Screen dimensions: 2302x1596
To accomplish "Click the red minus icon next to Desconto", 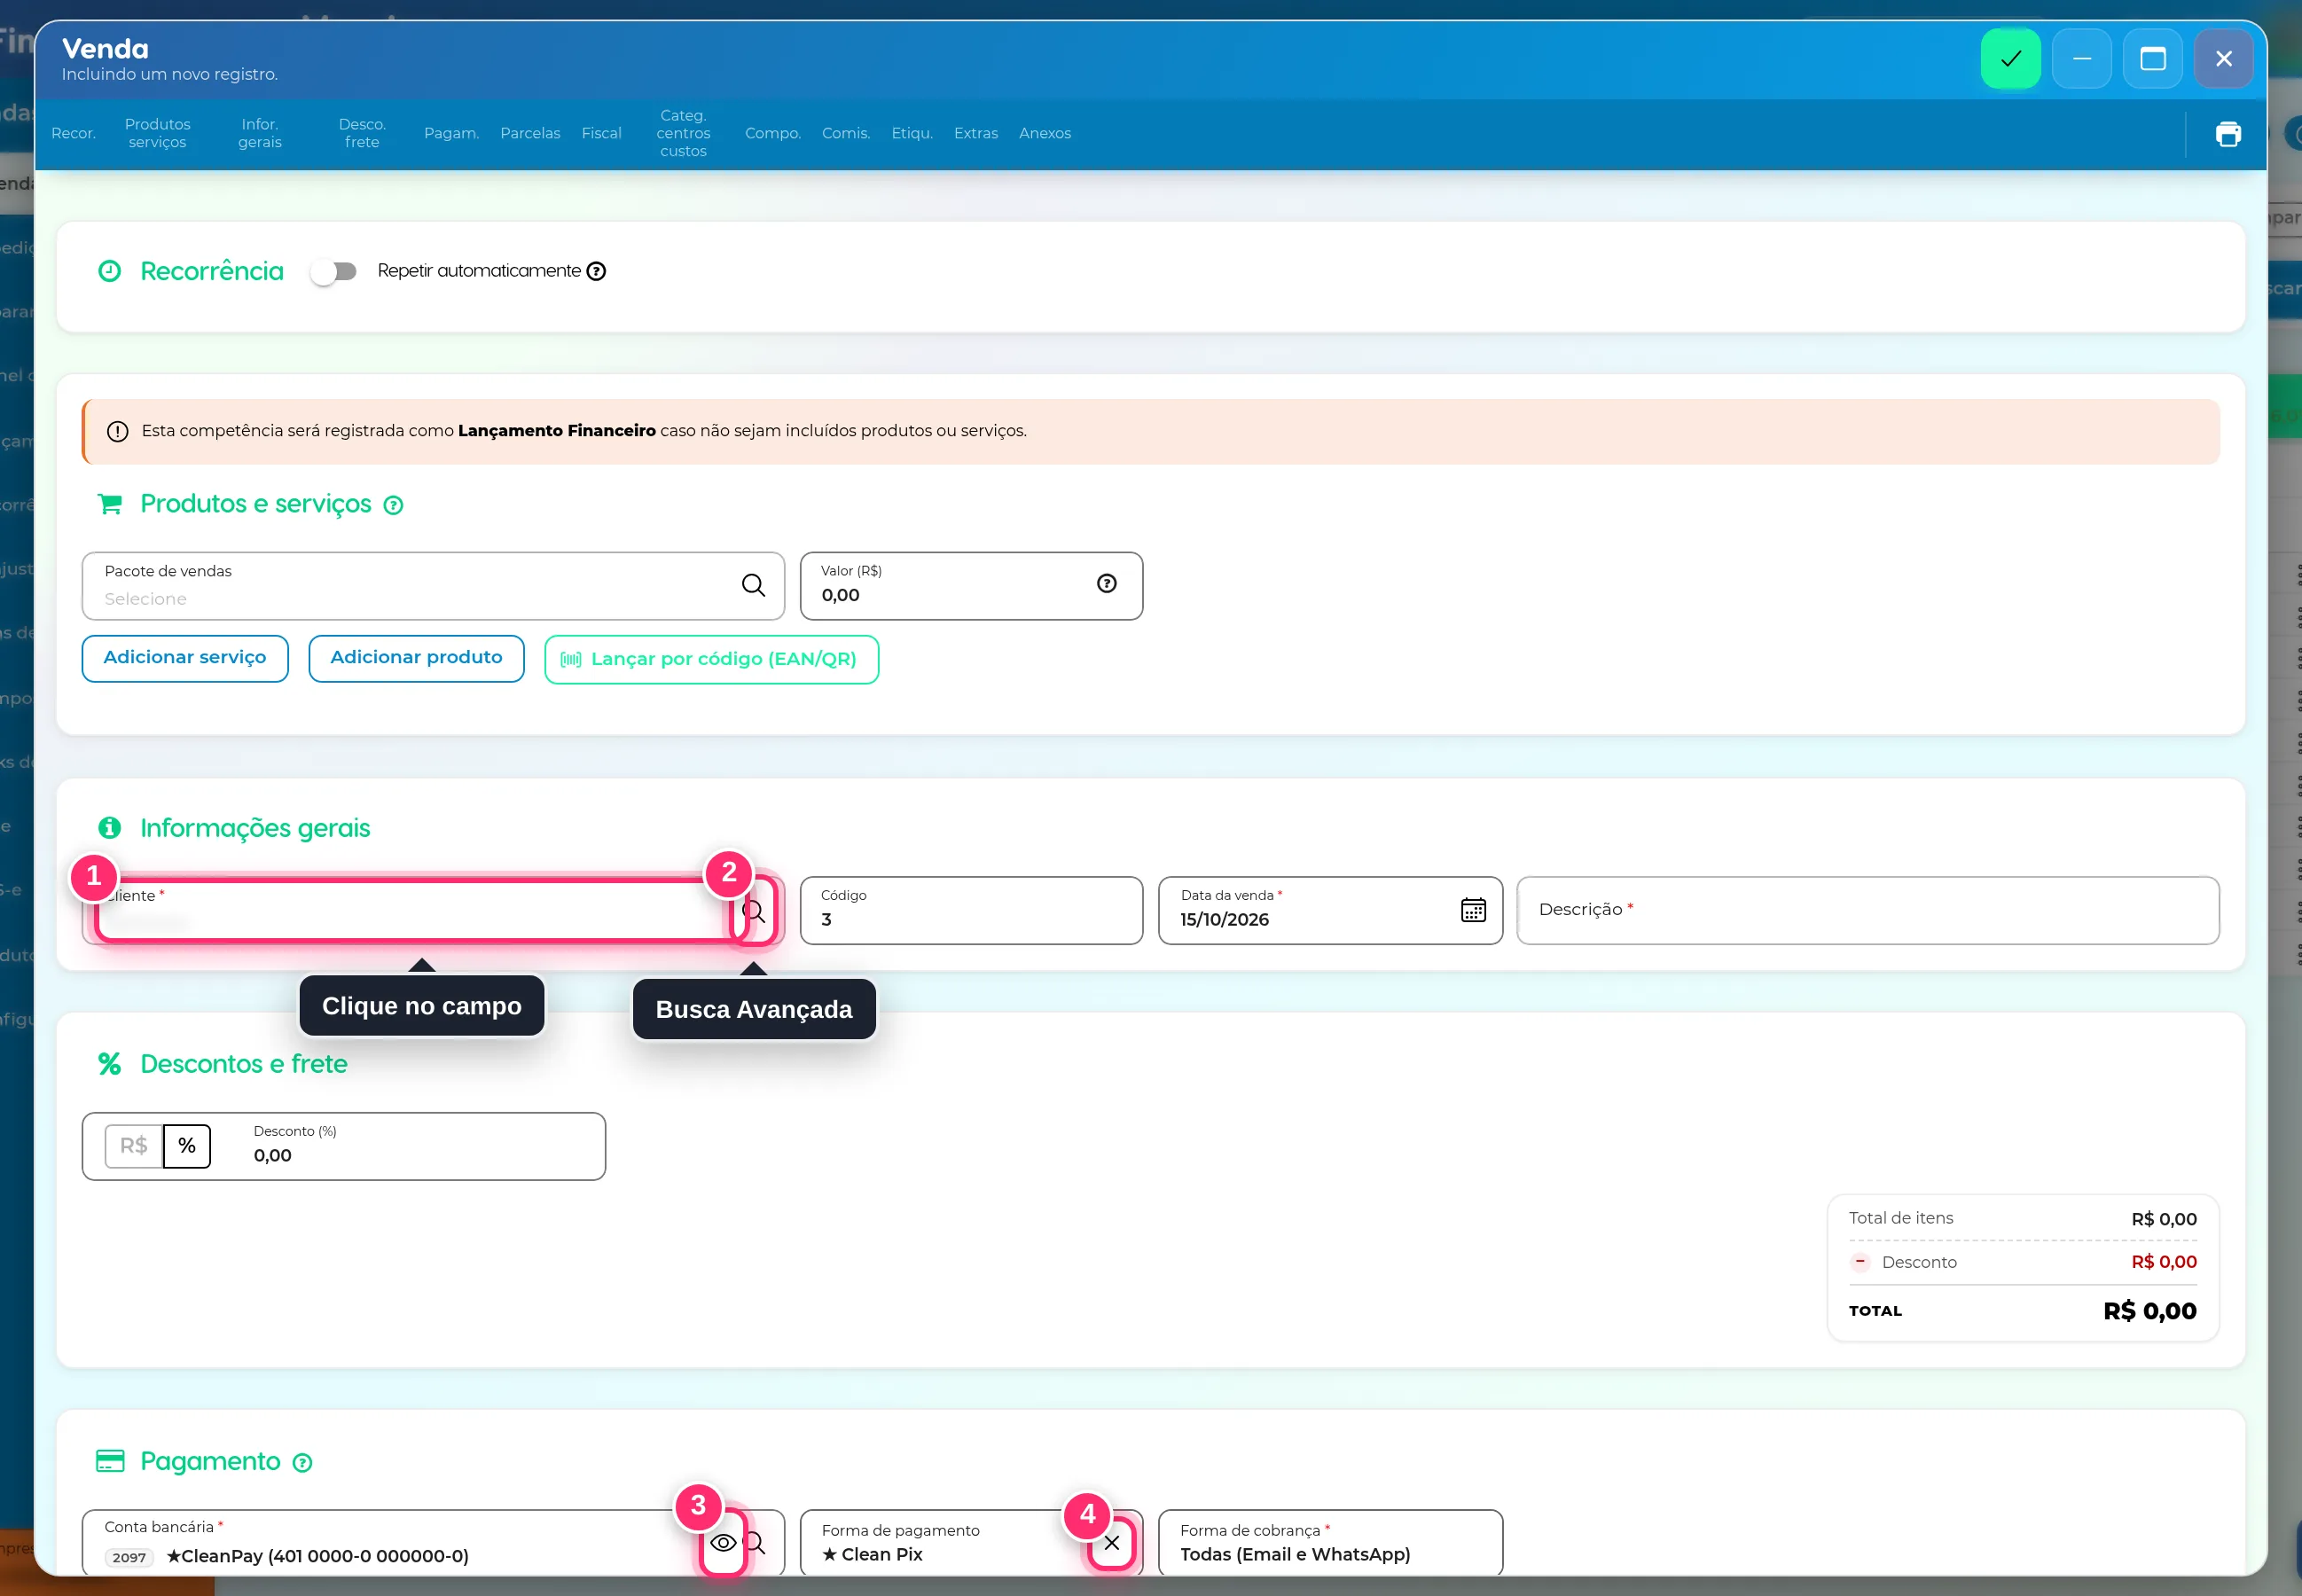I will pos(1860,1261).
